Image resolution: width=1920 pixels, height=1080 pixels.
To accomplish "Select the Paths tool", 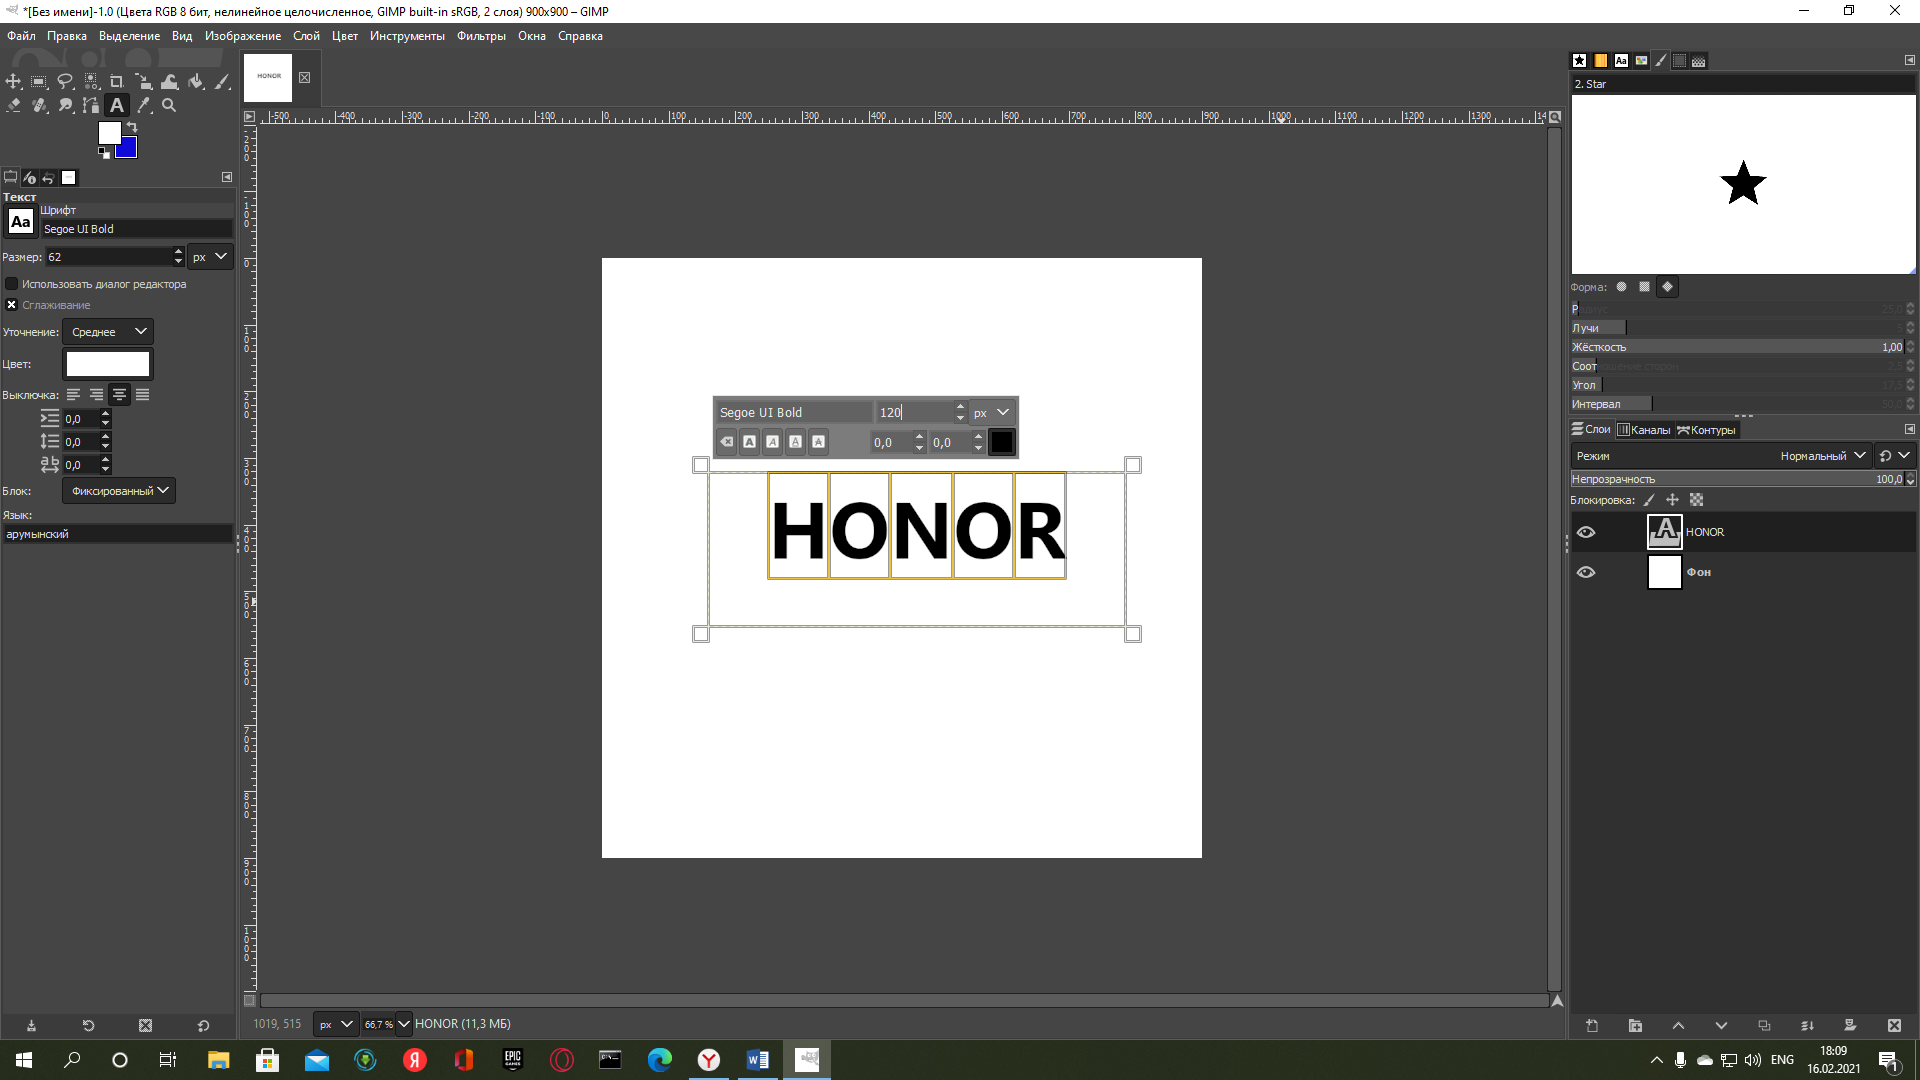I will 91,105.
